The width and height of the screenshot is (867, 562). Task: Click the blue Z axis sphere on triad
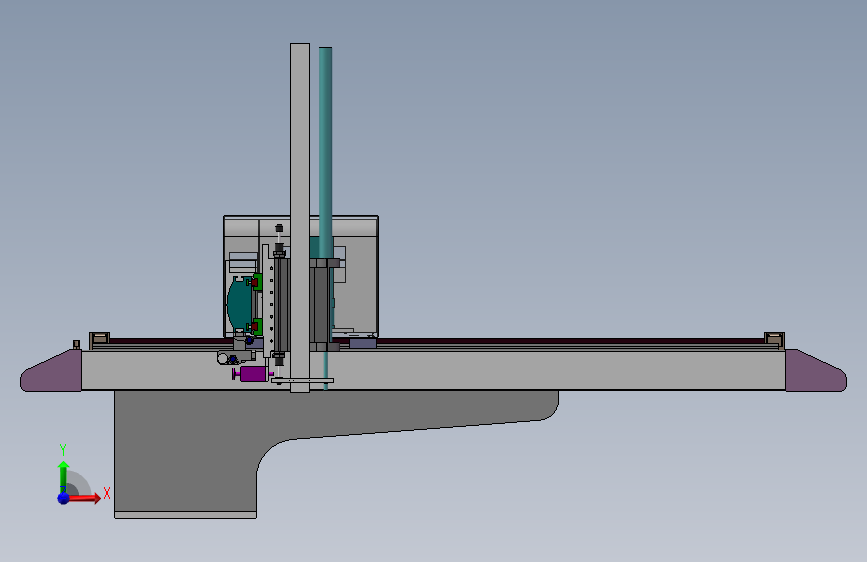click(x=64, y=498)
